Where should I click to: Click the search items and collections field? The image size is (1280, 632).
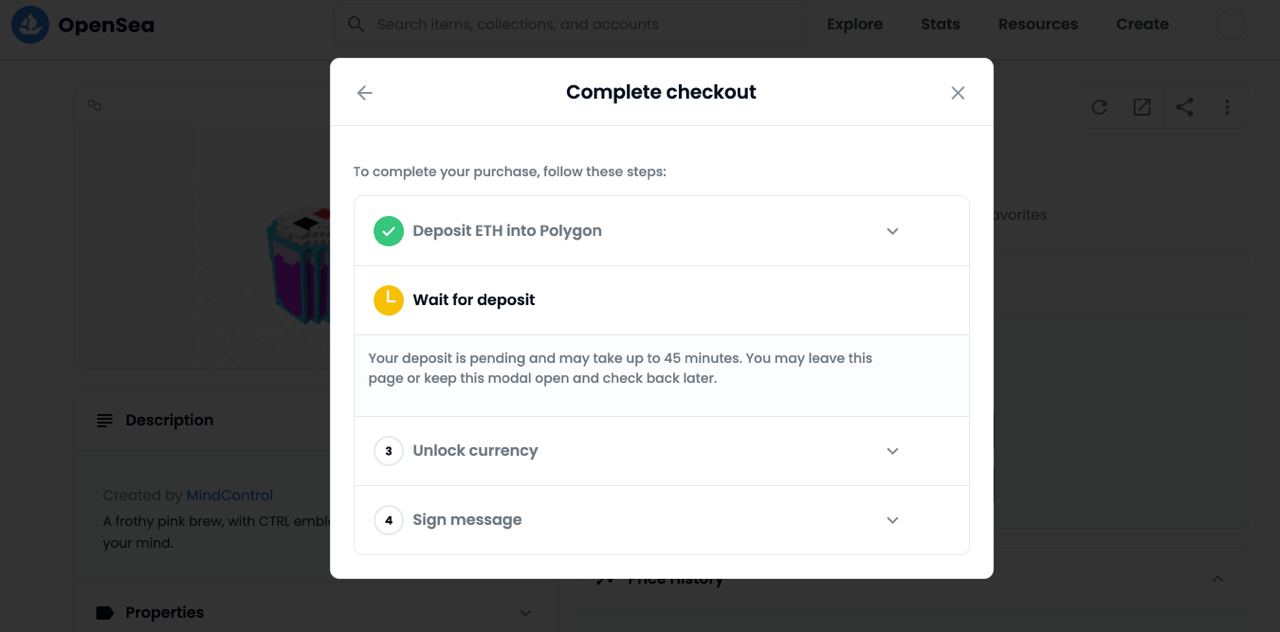pos(570,24)
